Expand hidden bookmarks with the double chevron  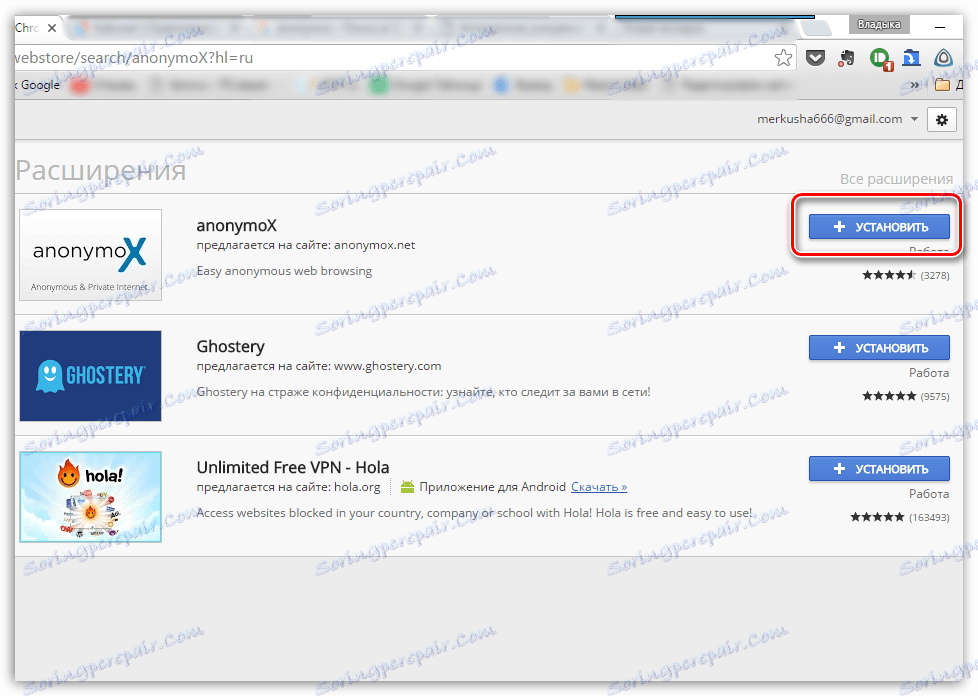click(915, 85)
